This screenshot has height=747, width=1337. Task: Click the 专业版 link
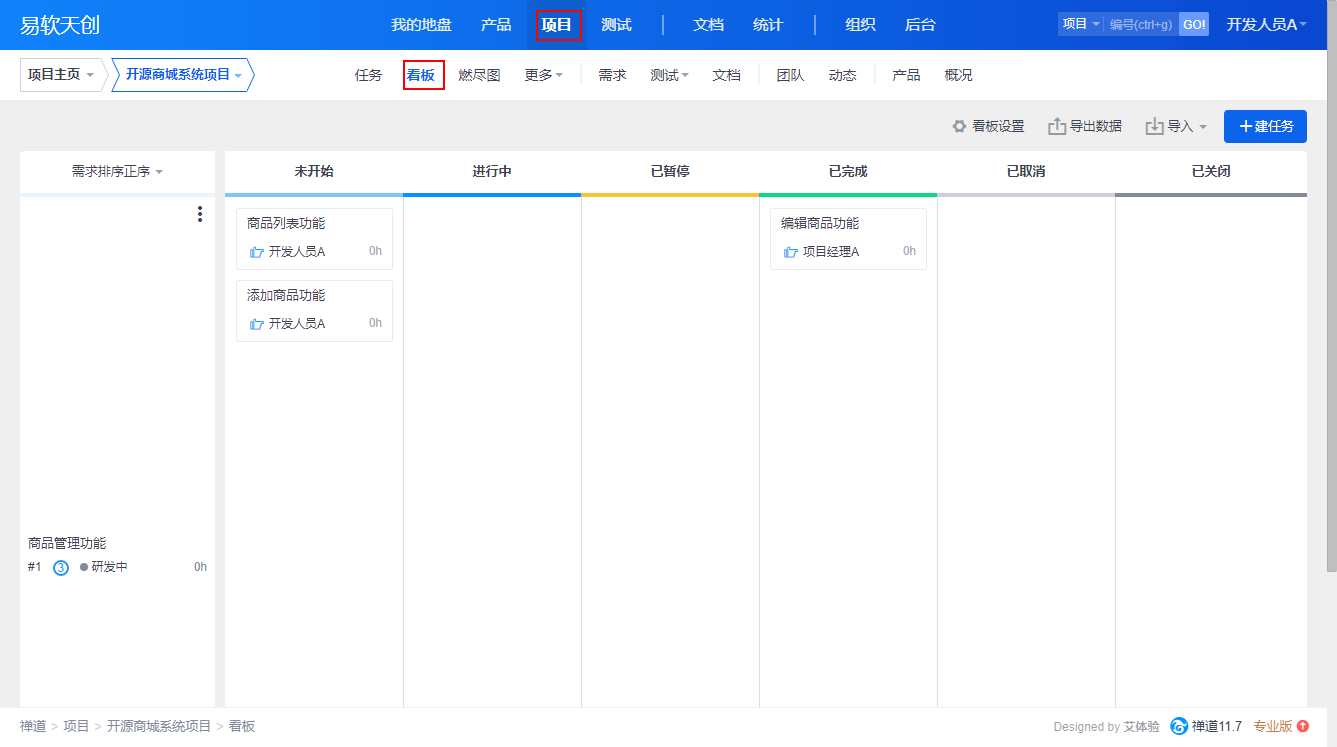coord(1273,726)
